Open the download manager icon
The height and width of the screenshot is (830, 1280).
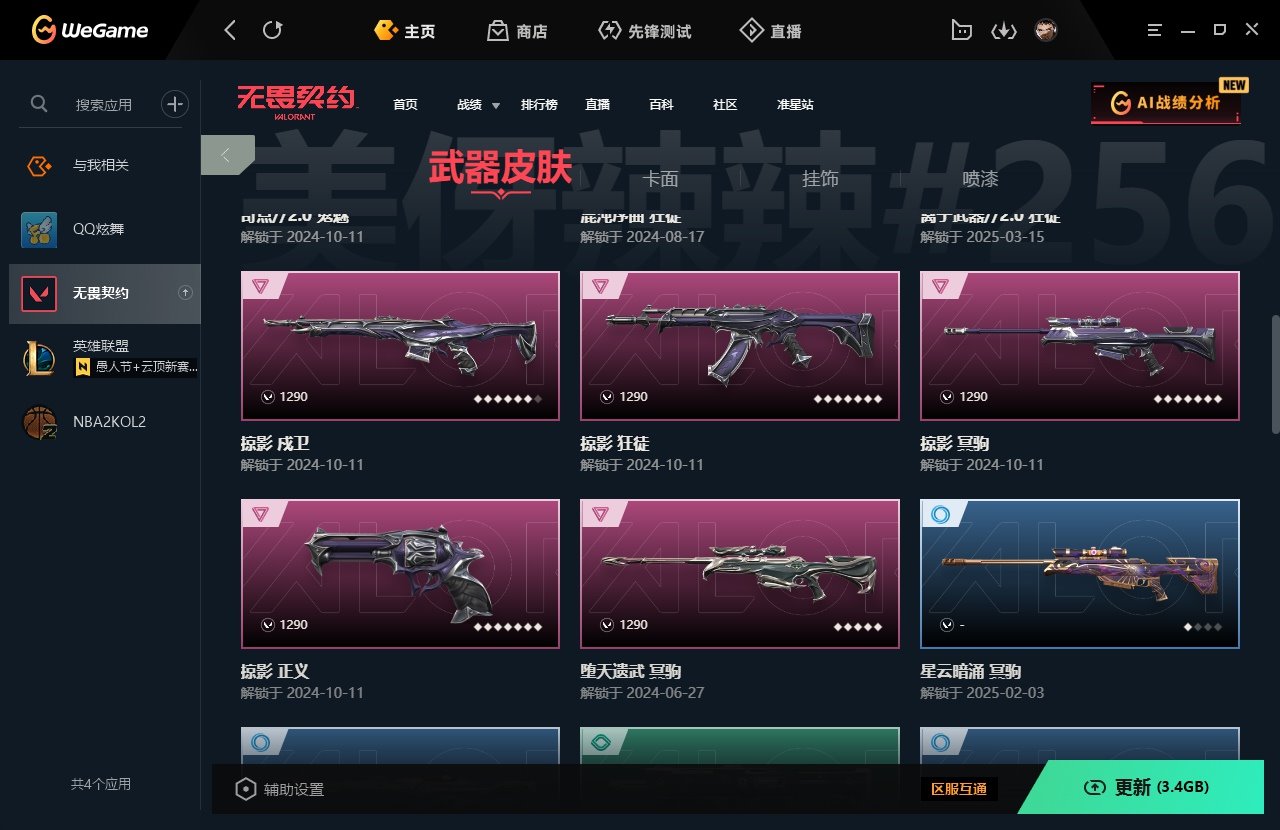[1003, 31]
